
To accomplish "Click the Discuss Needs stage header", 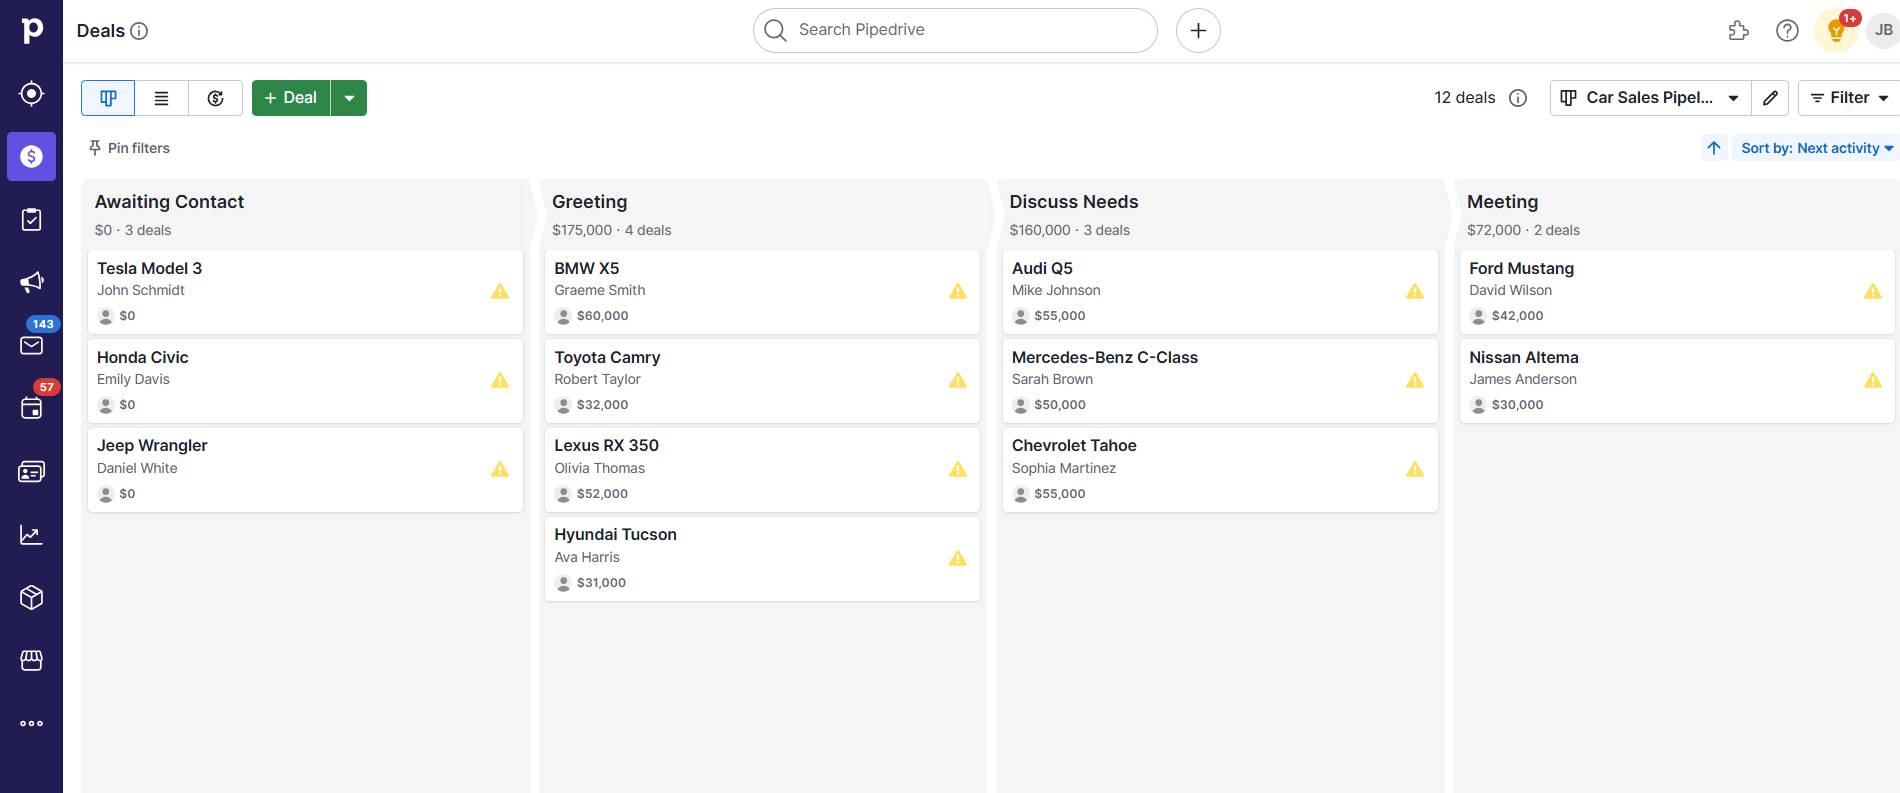I will [x=1073, y=202].
